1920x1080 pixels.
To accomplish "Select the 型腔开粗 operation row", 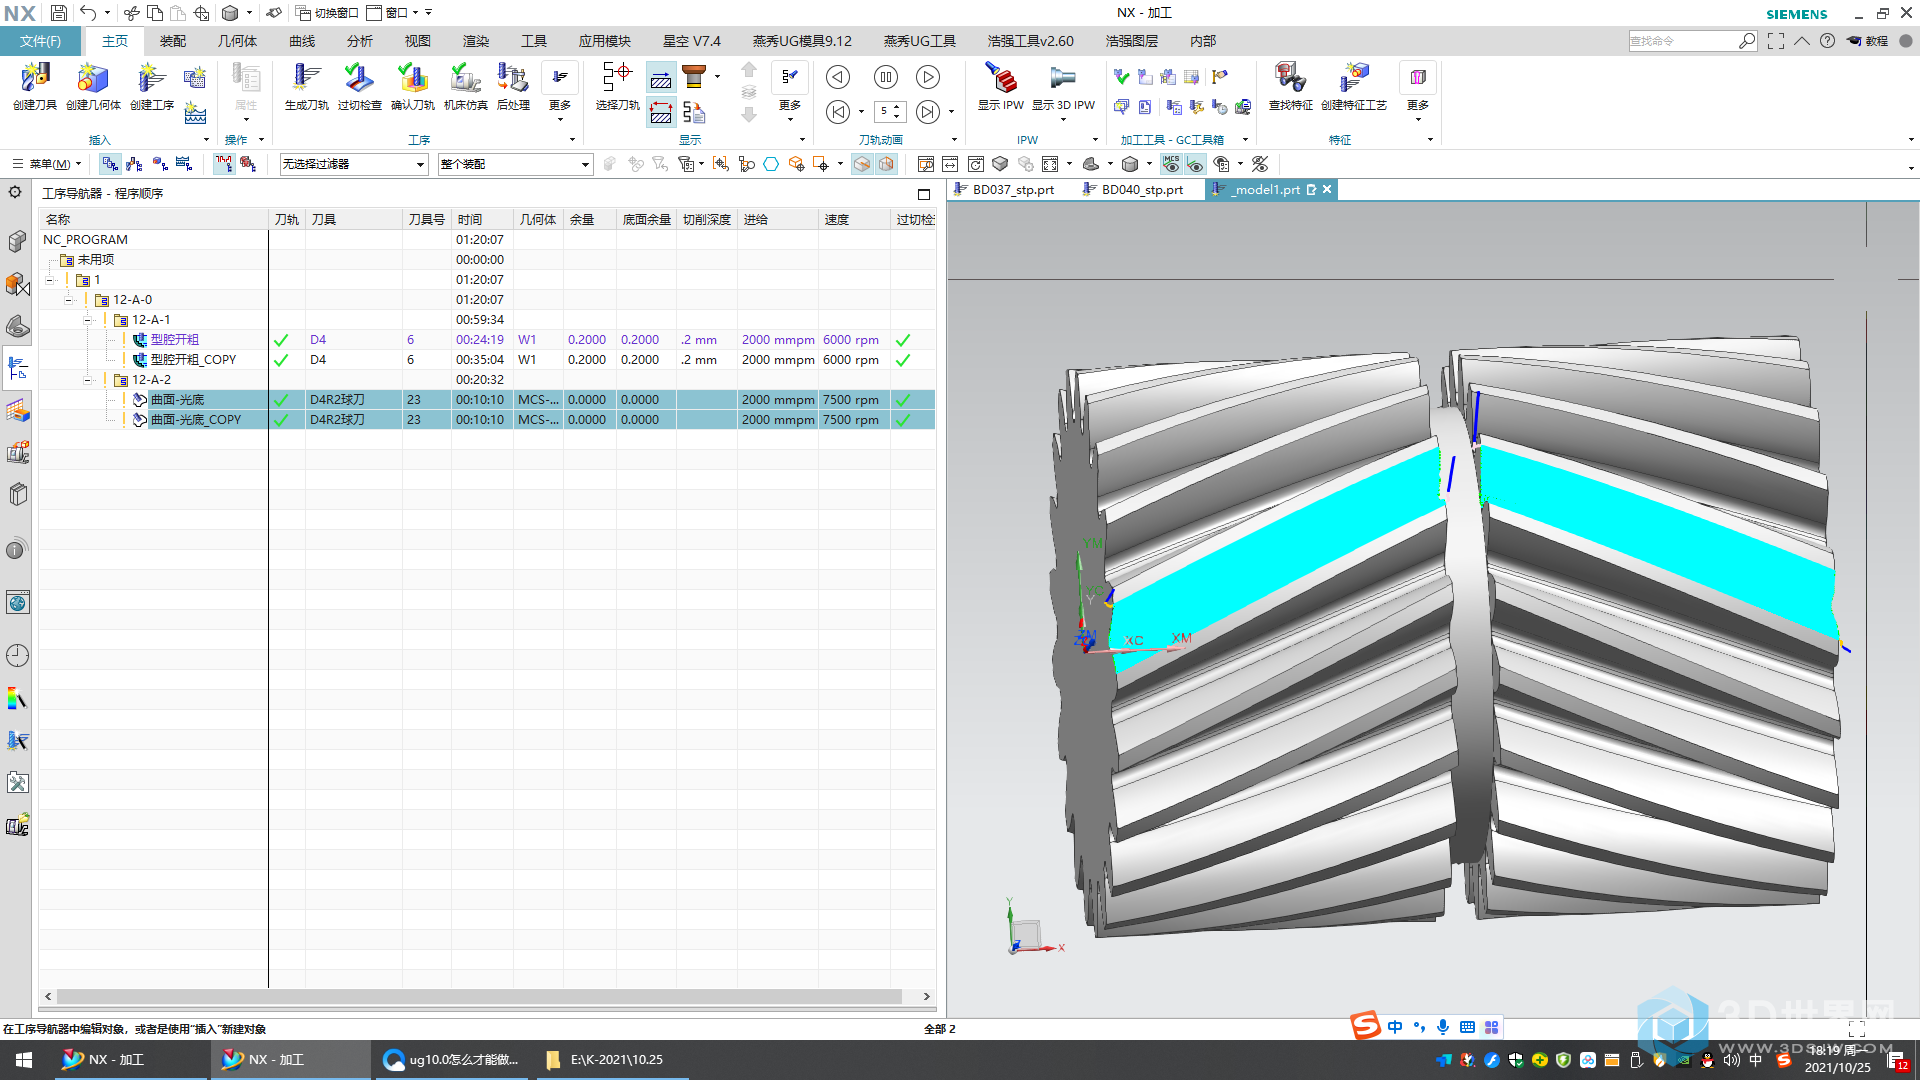I will click(487, 340).
